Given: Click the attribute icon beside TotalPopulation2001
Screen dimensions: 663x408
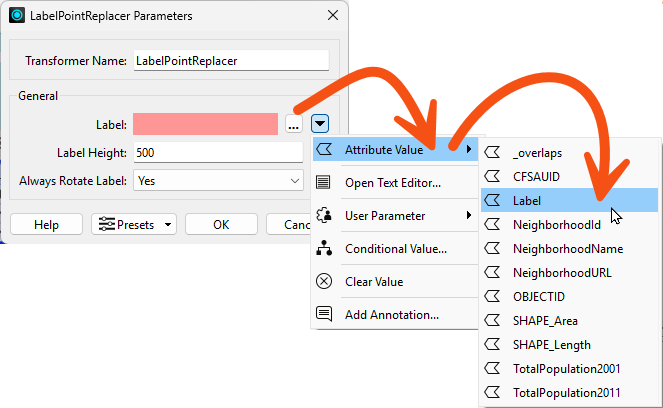Looking at the screenshot, I should [x=493, y=368].
